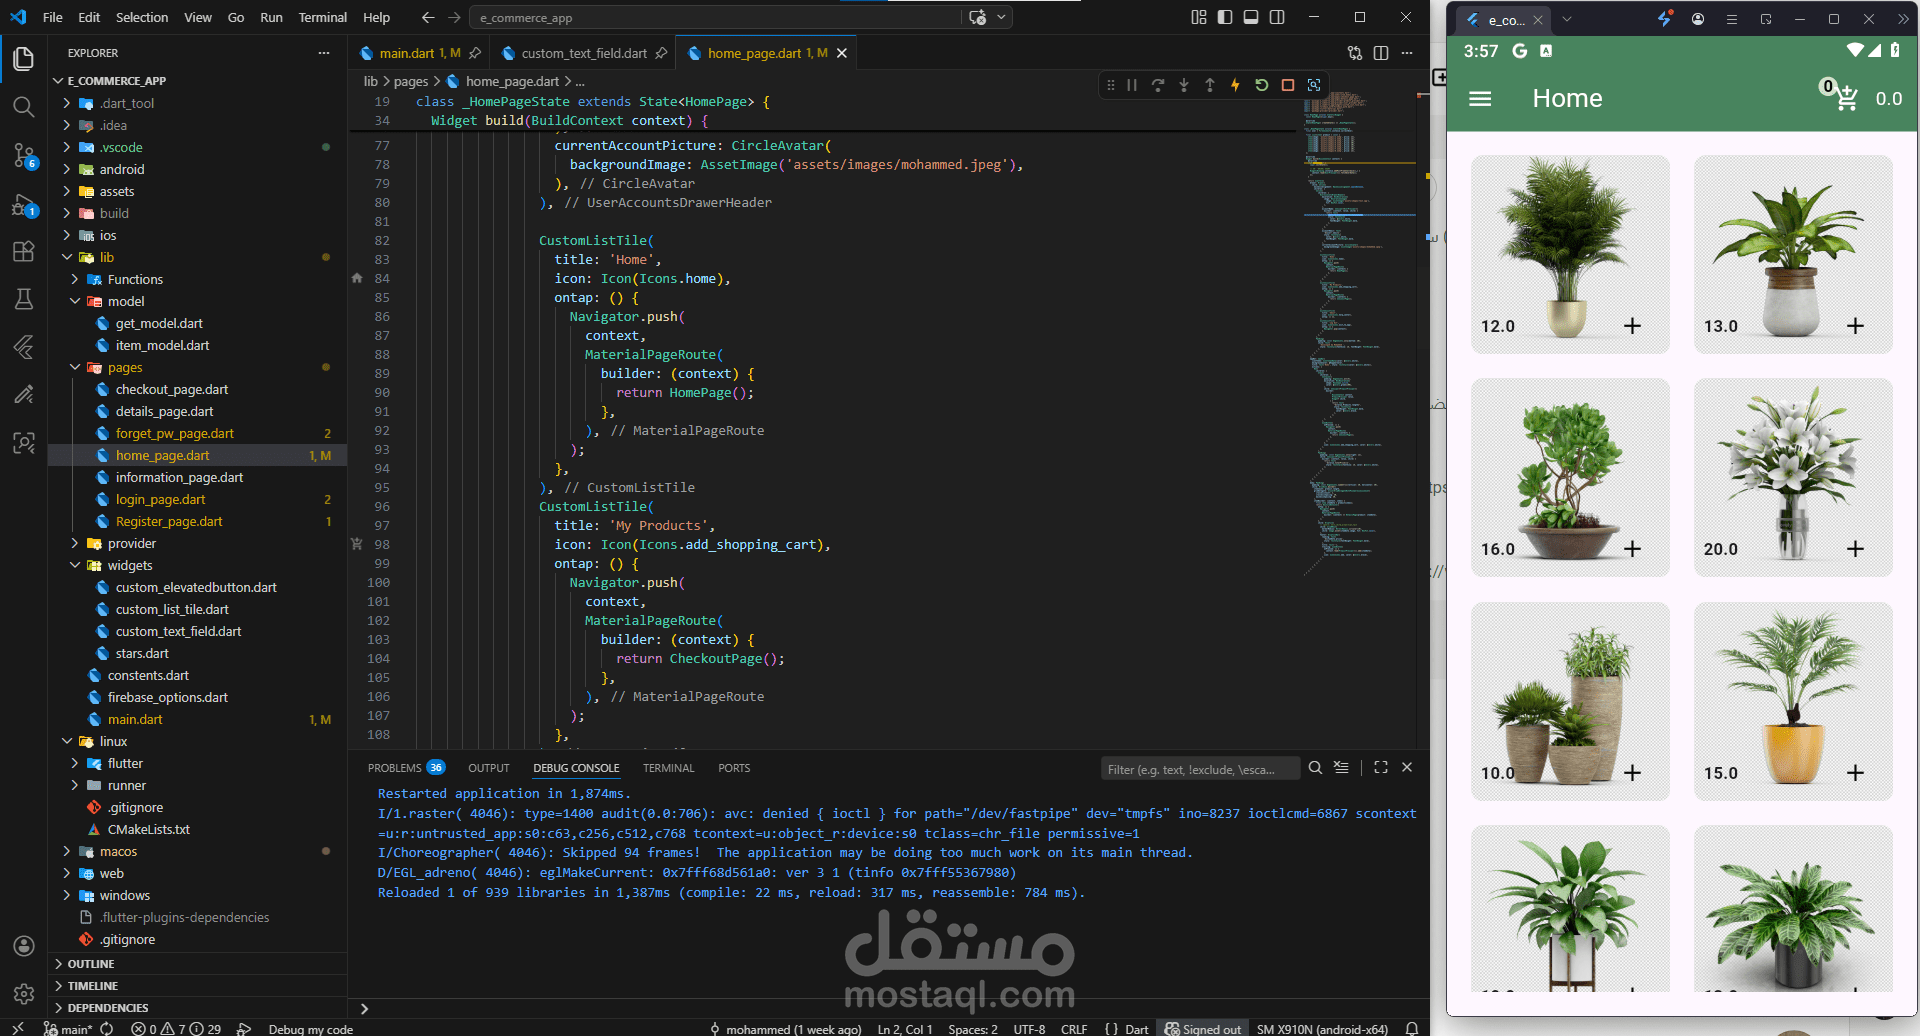
Task: Switch to the custom_text_field.dart tab
Action: (x=584, y=53)
